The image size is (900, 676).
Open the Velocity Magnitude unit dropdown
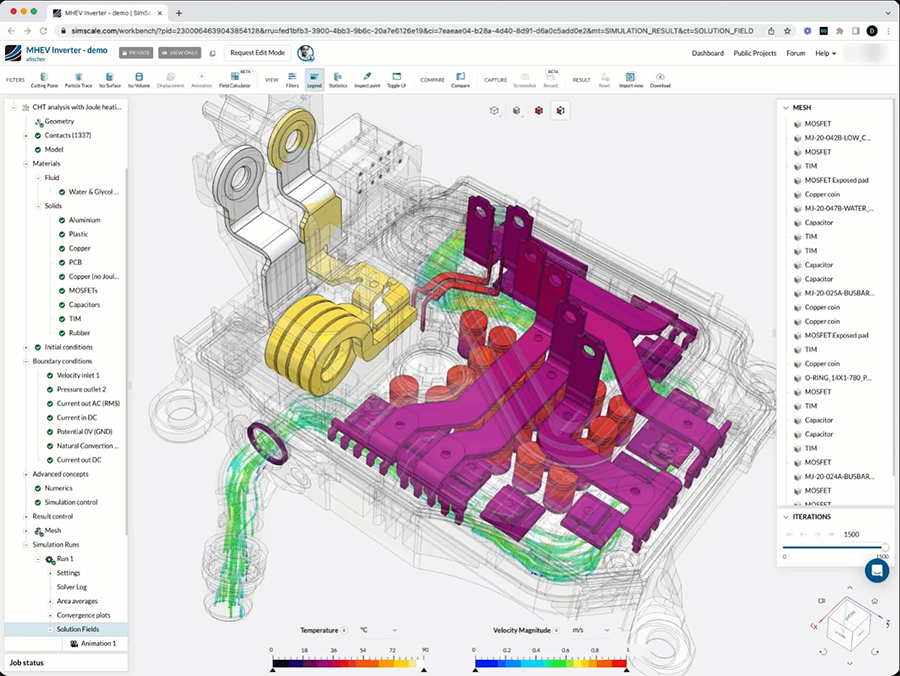pyautogui.click(x=591, y=630)
